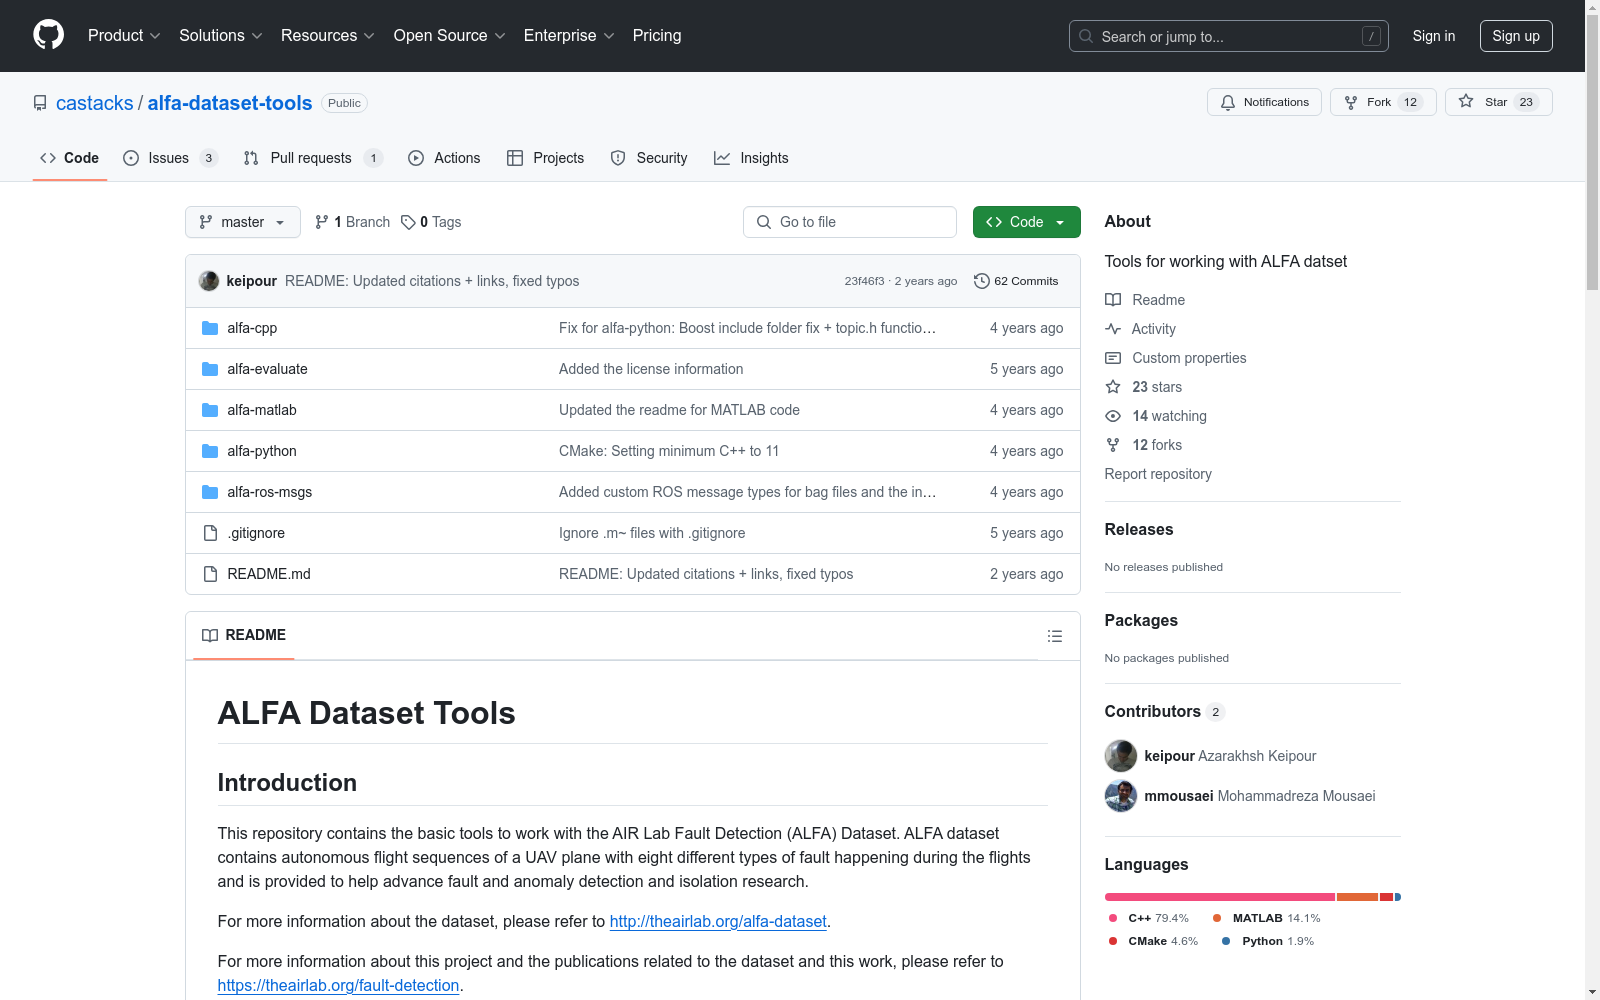Click the stars icon beside 23 stars

point(1113,387)
